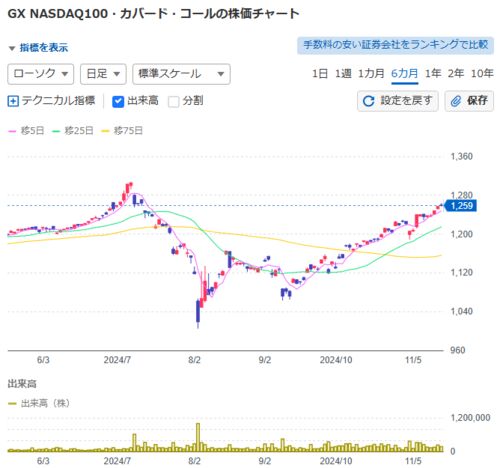Uncheck the 出来高 checkbox
The image size is (500, 468).
point(118,101)
